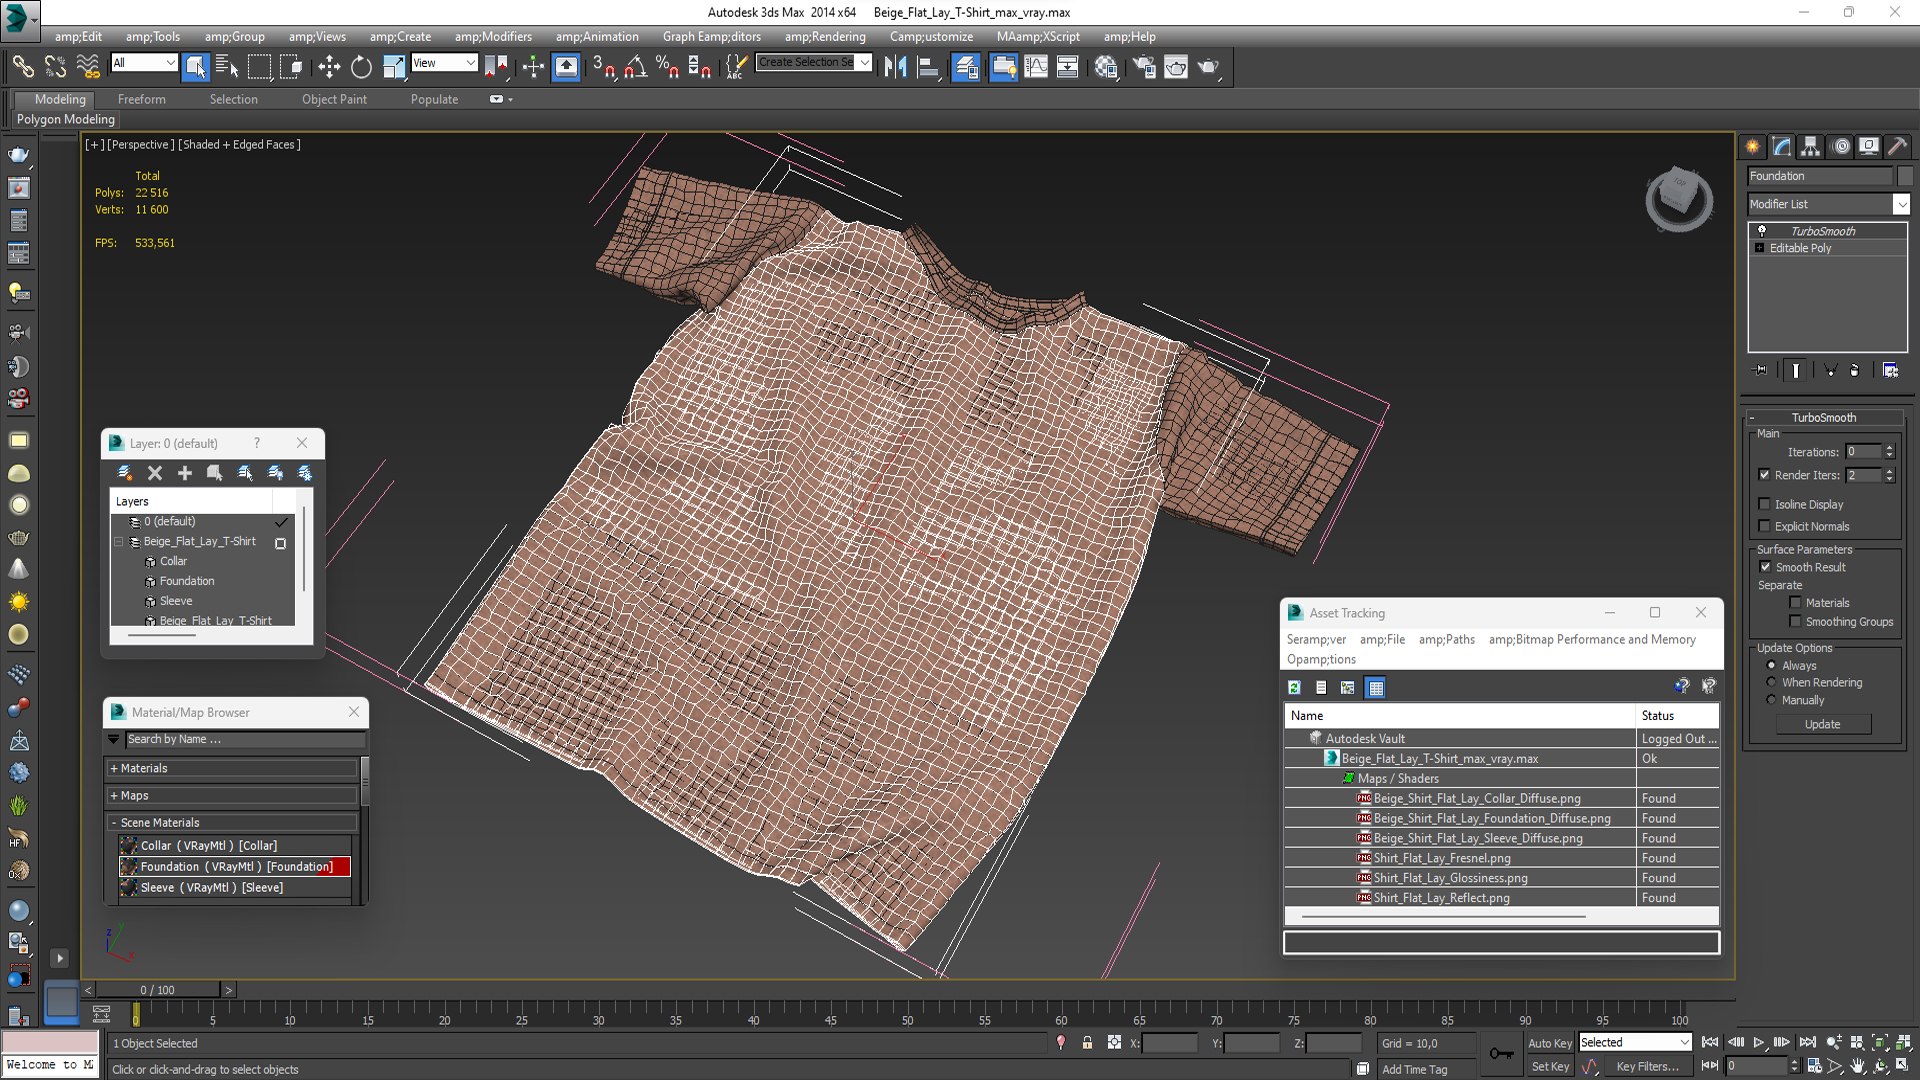The height and width of the screenshot is (1080, 1920).
Task: Click the Key Filters button
Action: tap(1647, 1067)
